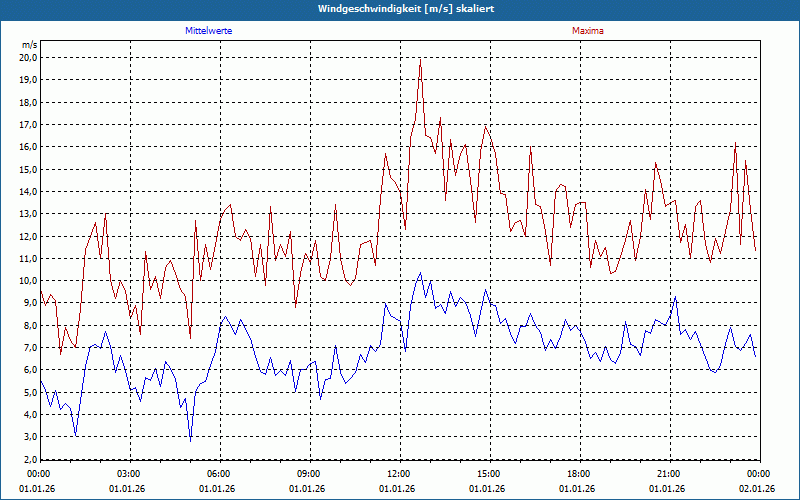Select the blue "Mittelwerte" legend label
This screenshot has height=500, width=800.
point(209,31)
